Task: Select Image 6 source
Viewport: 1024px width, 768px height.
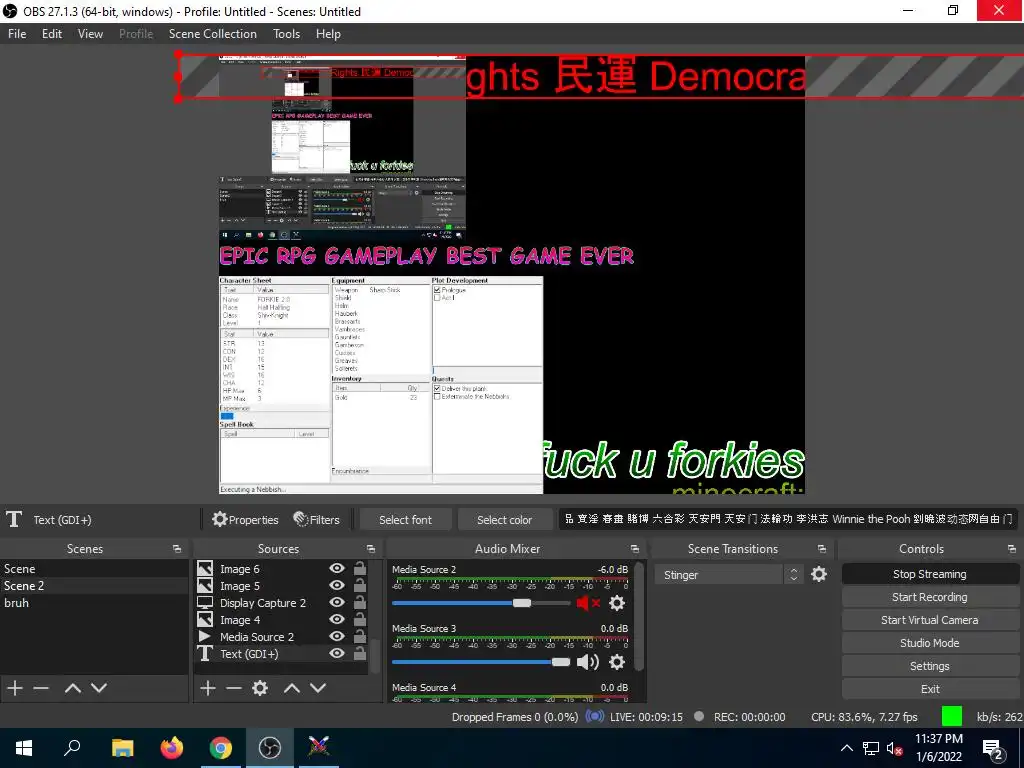Action: pyautogui.click(x=282, y=569)
